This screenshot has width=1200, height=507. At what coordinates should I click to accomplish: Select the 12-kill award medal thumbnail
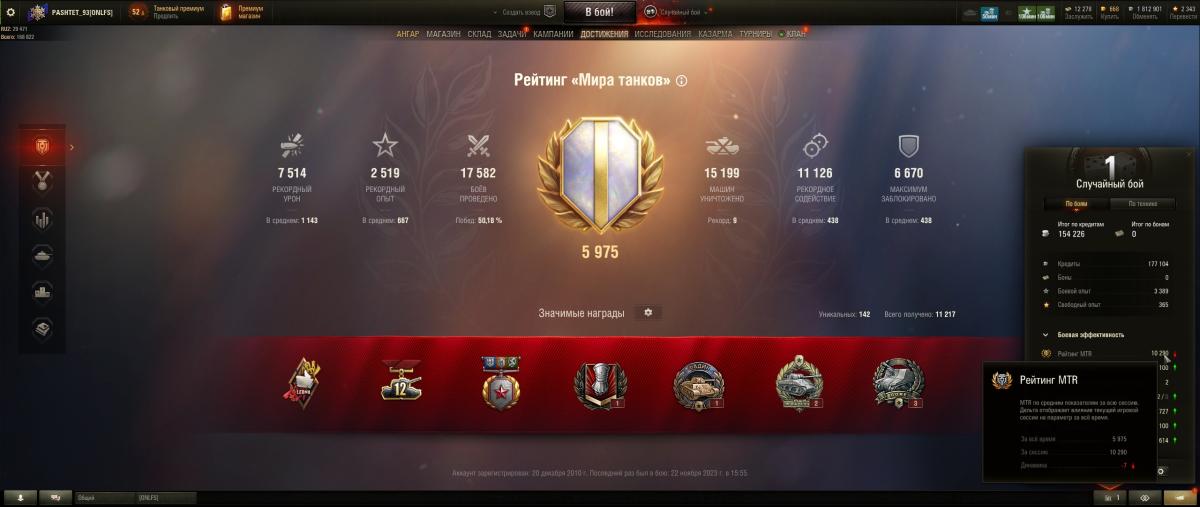click(x=401, y=381)
